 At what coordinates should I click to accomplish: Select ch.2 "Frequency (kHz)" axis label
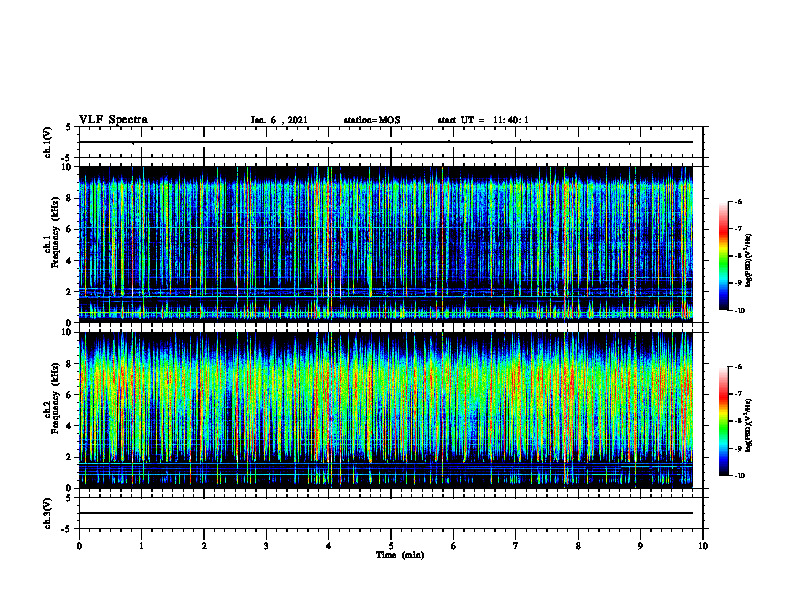tap(55, 398)
